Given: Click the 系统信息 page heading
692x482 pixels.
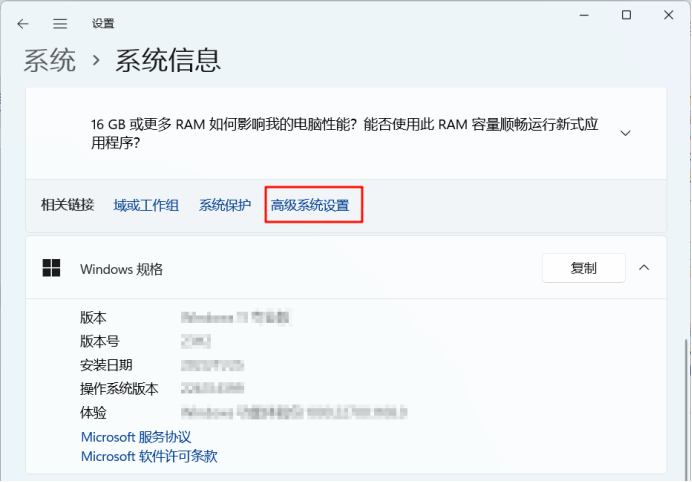Looking at the screenshot, I should click(168, 60).
